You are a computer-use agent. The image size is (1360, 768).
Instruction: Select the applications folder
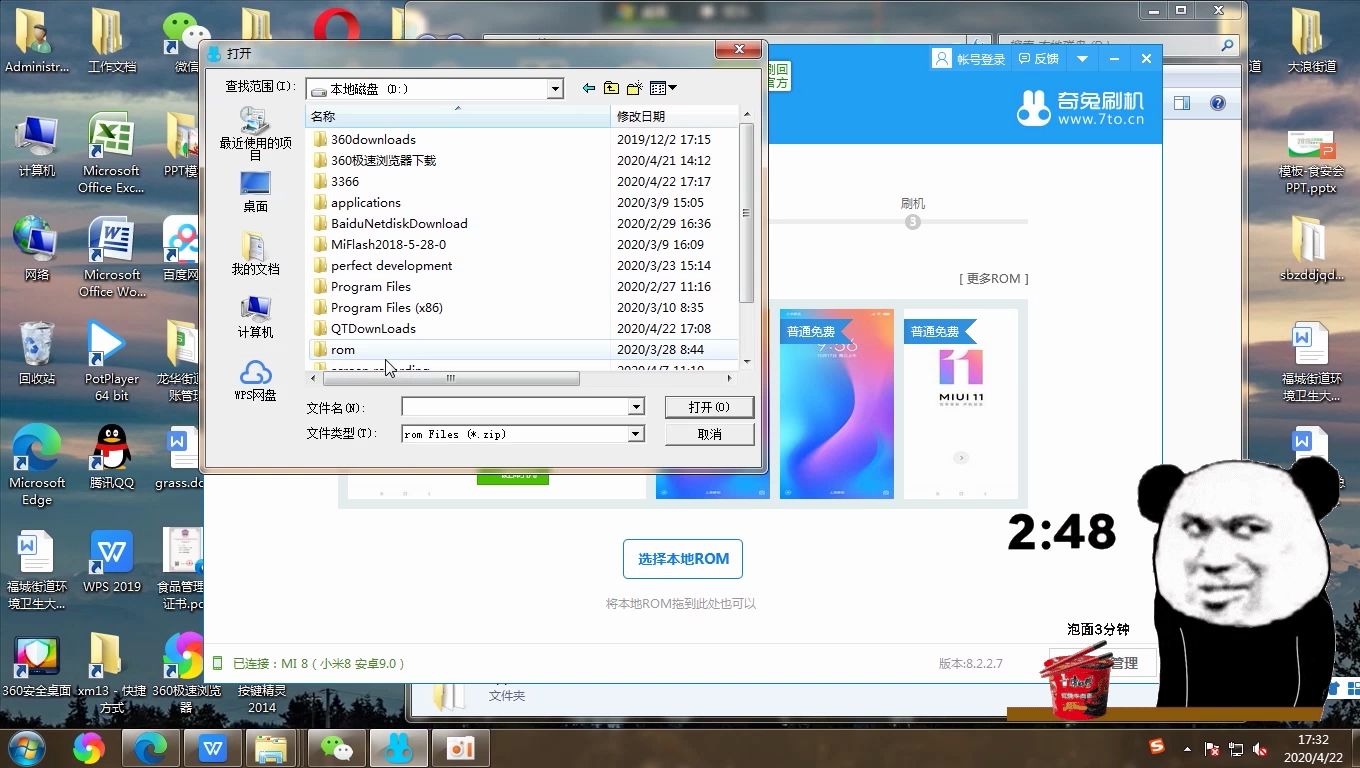tap(365, 202)
